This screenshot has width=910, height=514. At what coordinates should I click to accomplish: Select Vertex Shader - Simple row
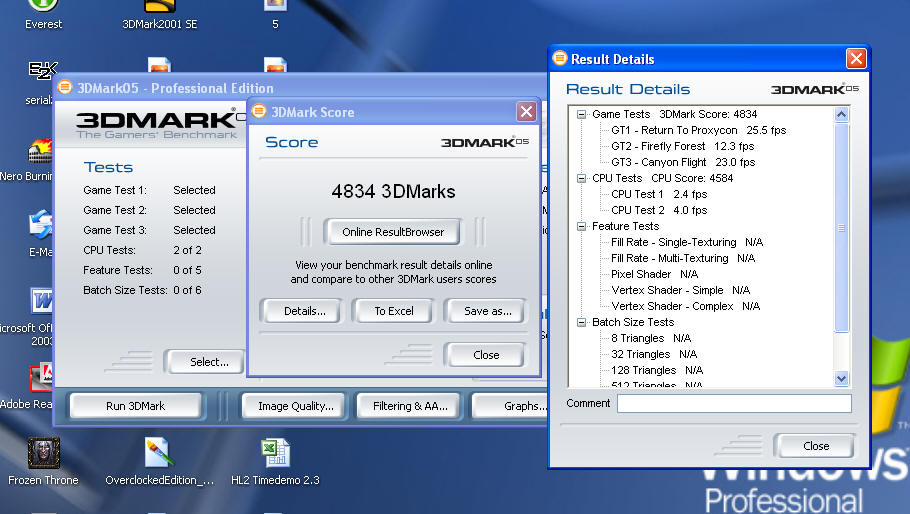pyautogui.click(x=680, y=290)
